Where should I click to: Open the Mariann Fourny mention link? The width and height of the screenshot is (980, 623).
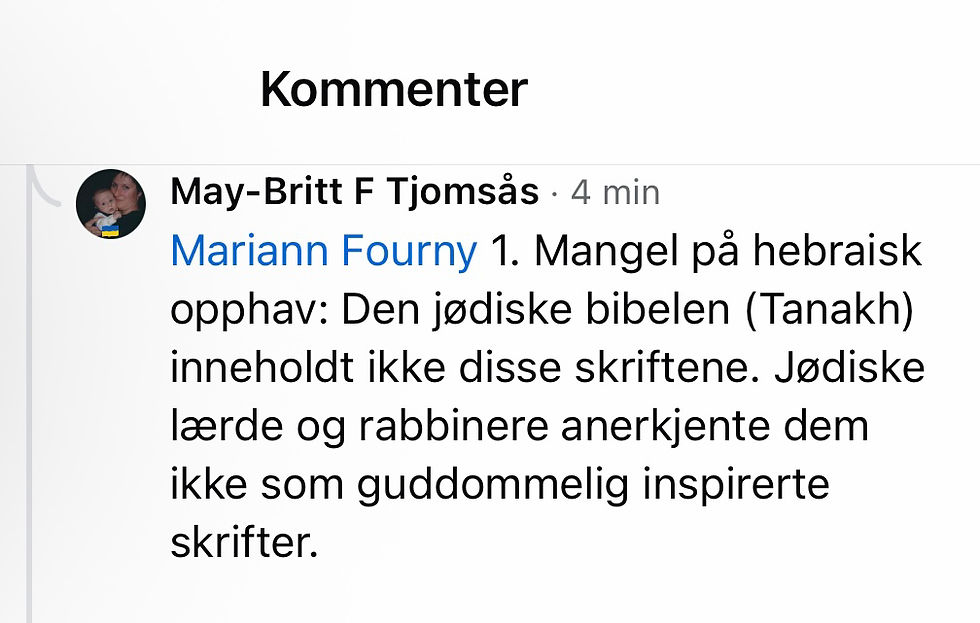324,251
